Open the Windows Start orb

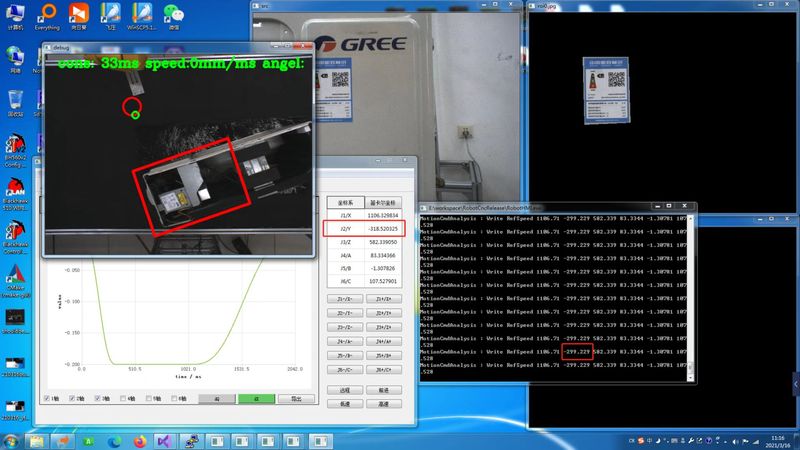(11, 441)
